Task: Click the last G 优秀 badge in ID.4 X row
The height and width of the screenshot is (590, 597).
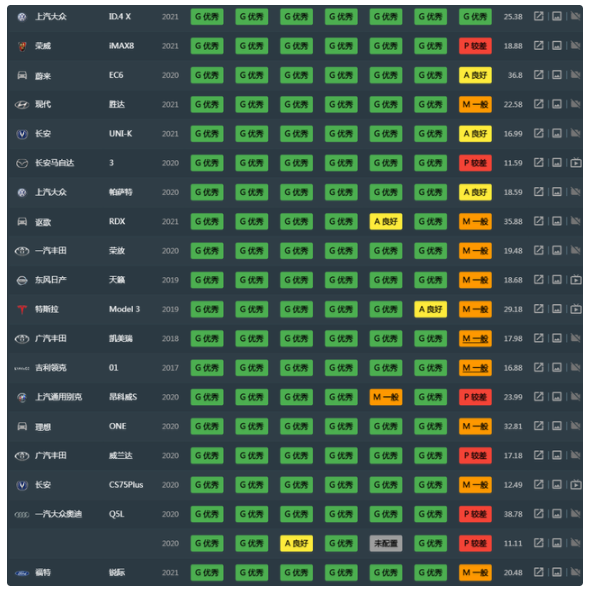Action: click(x=475, y=16)
